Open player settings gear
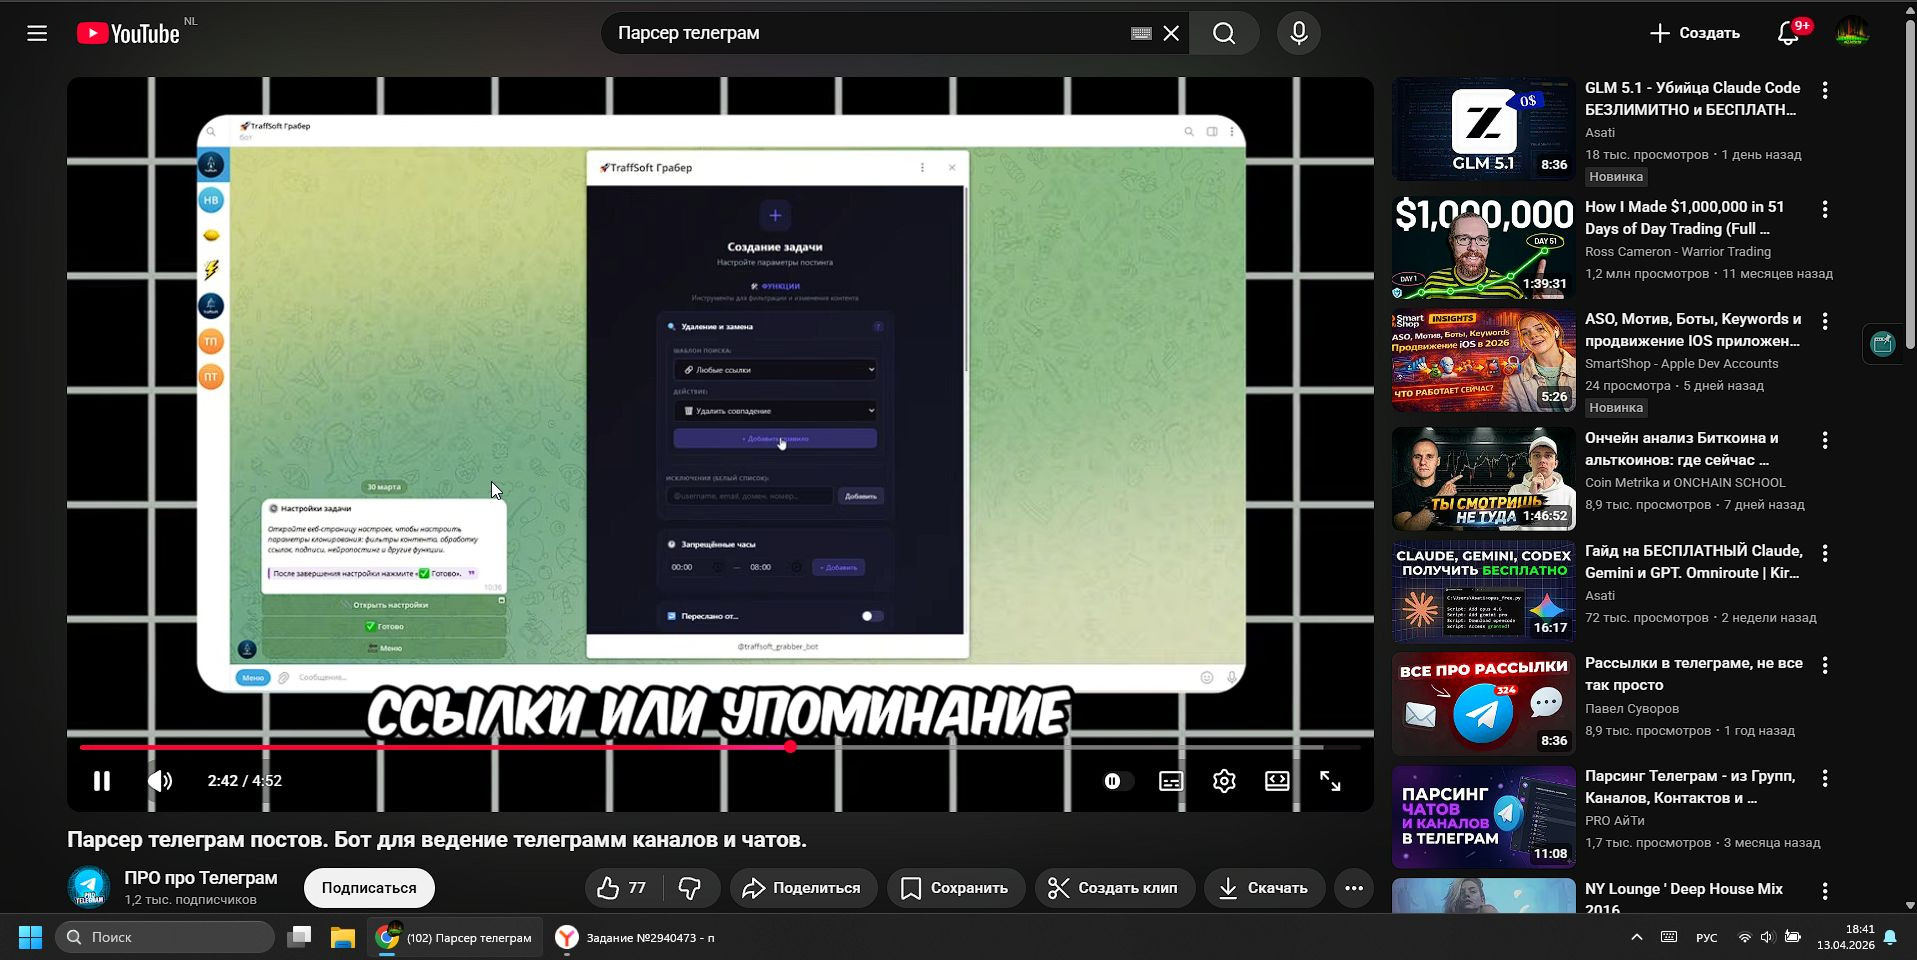The image size is (1917, 960). tap(1224, 781)
